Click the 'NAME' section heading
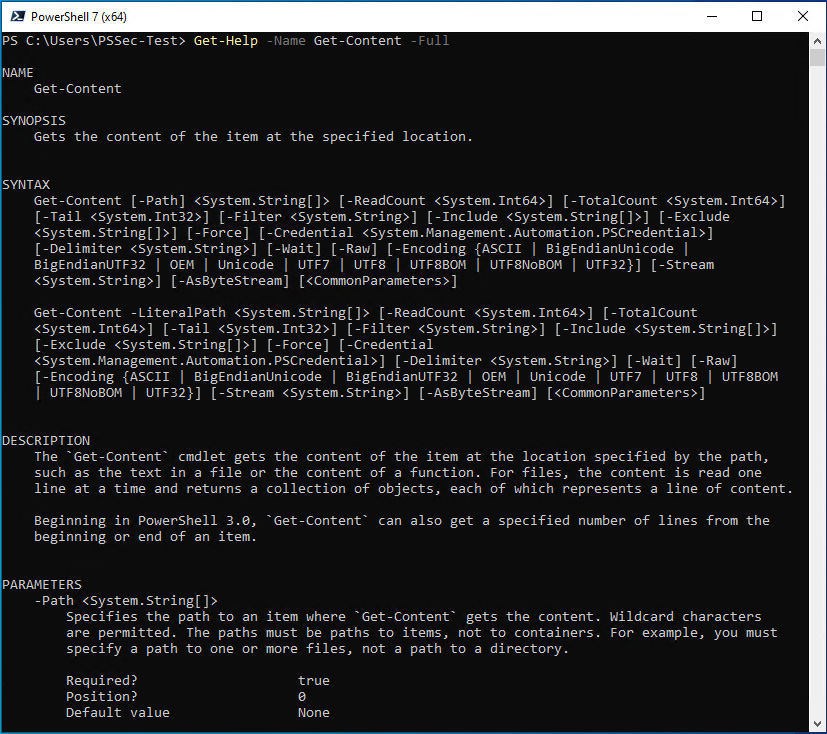 pyautogui.click(x=18, y=73)
